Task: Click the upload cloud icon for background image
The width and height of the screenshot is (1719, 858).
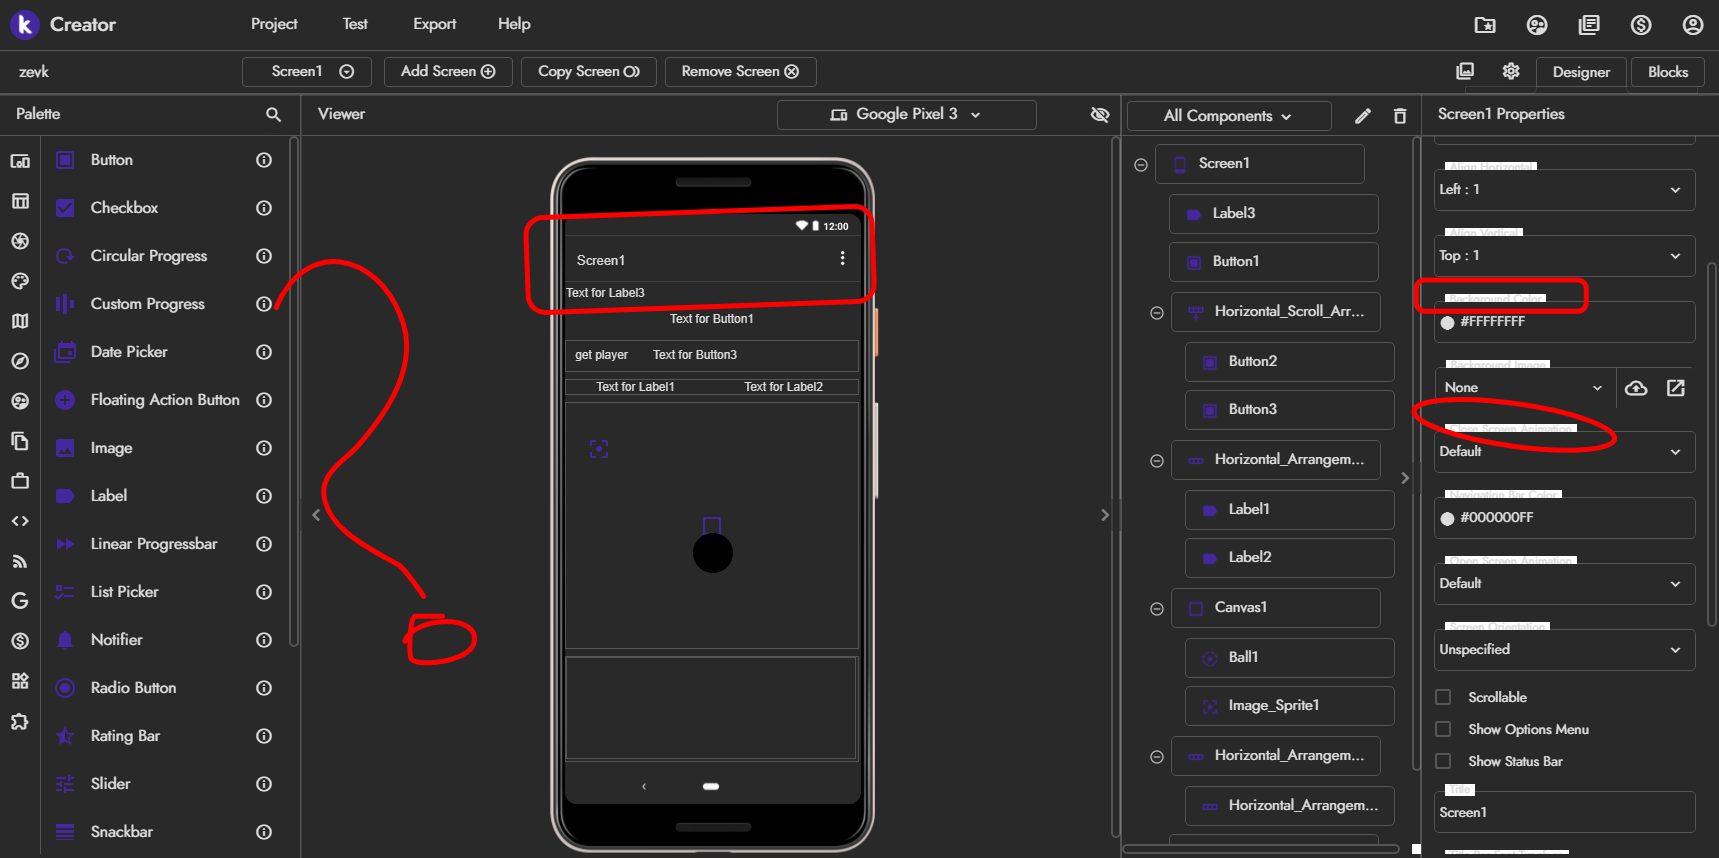Action: (x=1636, y=388)
